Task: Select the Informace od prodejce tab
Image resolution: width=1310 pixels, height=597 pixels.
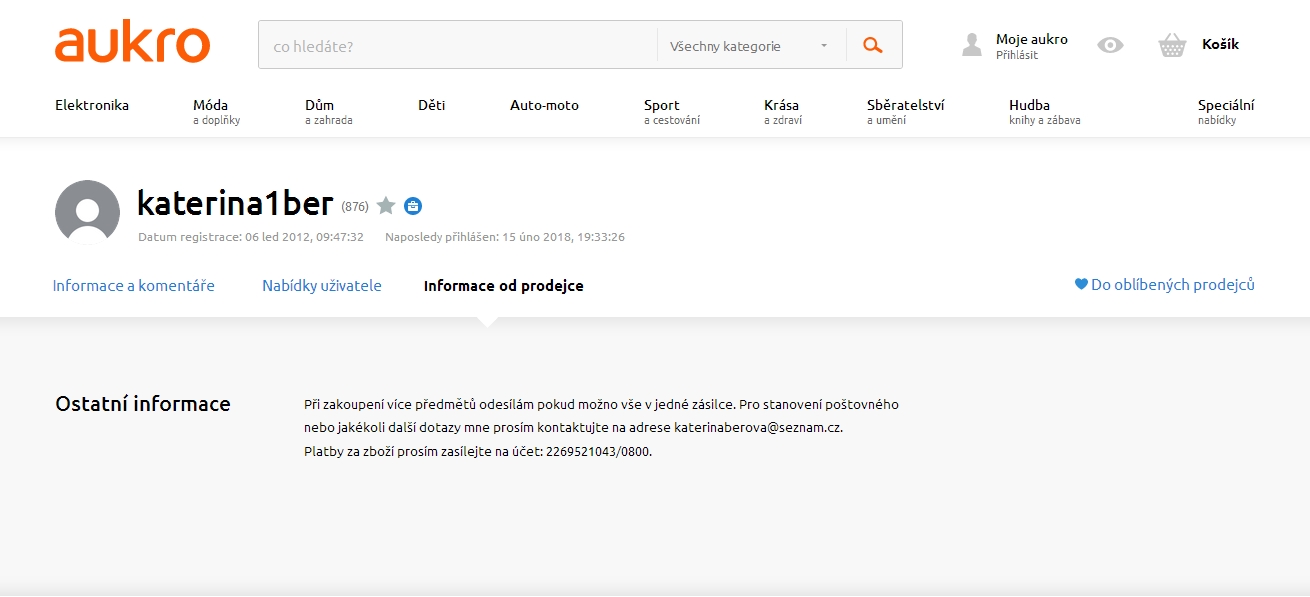Action: pos(503,286)
